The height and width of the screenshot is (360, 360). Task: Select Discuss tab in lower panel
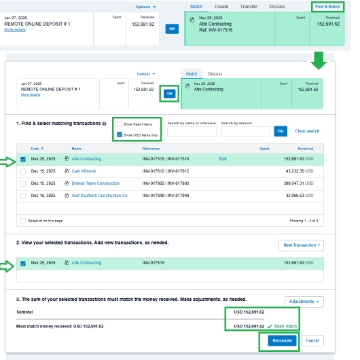tap(215, 74)
